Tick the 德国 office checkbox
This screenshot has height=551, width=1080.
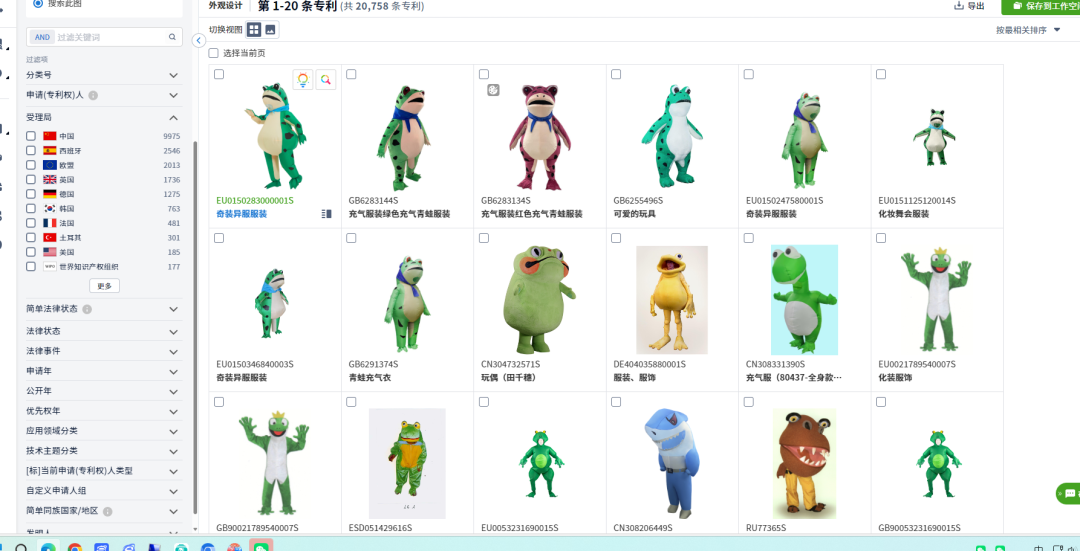(x=31, y=194)
